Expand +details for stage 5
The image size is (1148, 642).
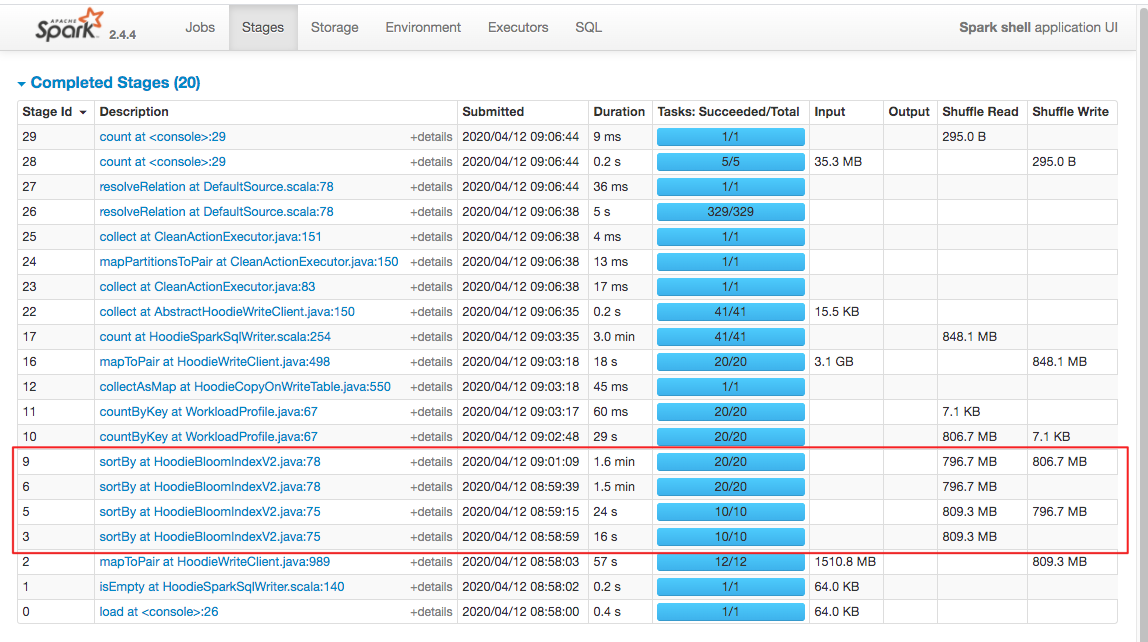[x=430, y=512]
